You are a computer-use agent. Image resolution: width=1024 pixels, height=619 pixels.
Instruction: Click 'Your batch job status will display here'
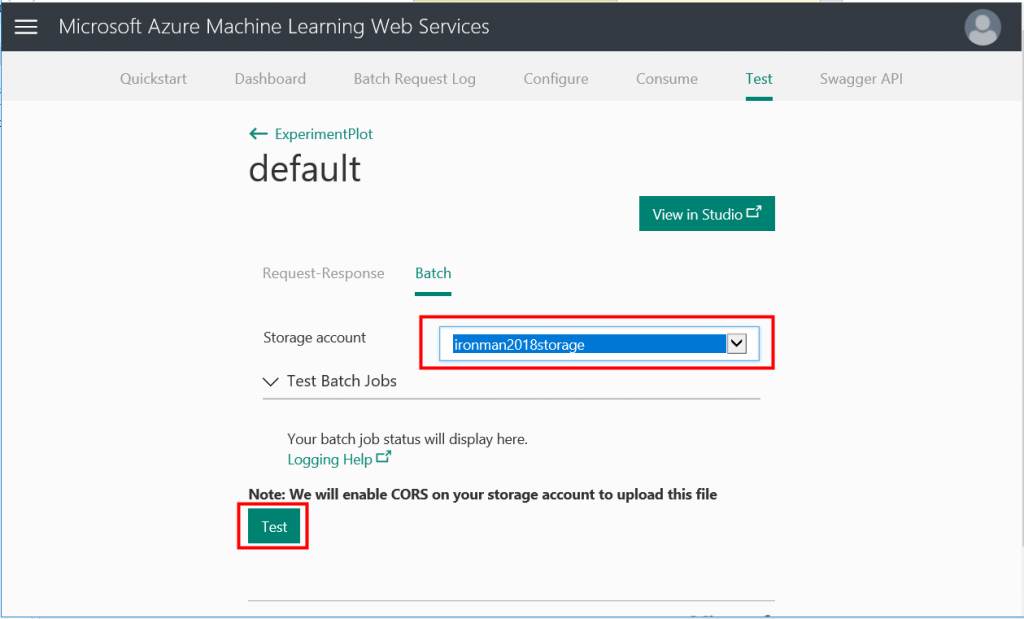coord(408,439)
